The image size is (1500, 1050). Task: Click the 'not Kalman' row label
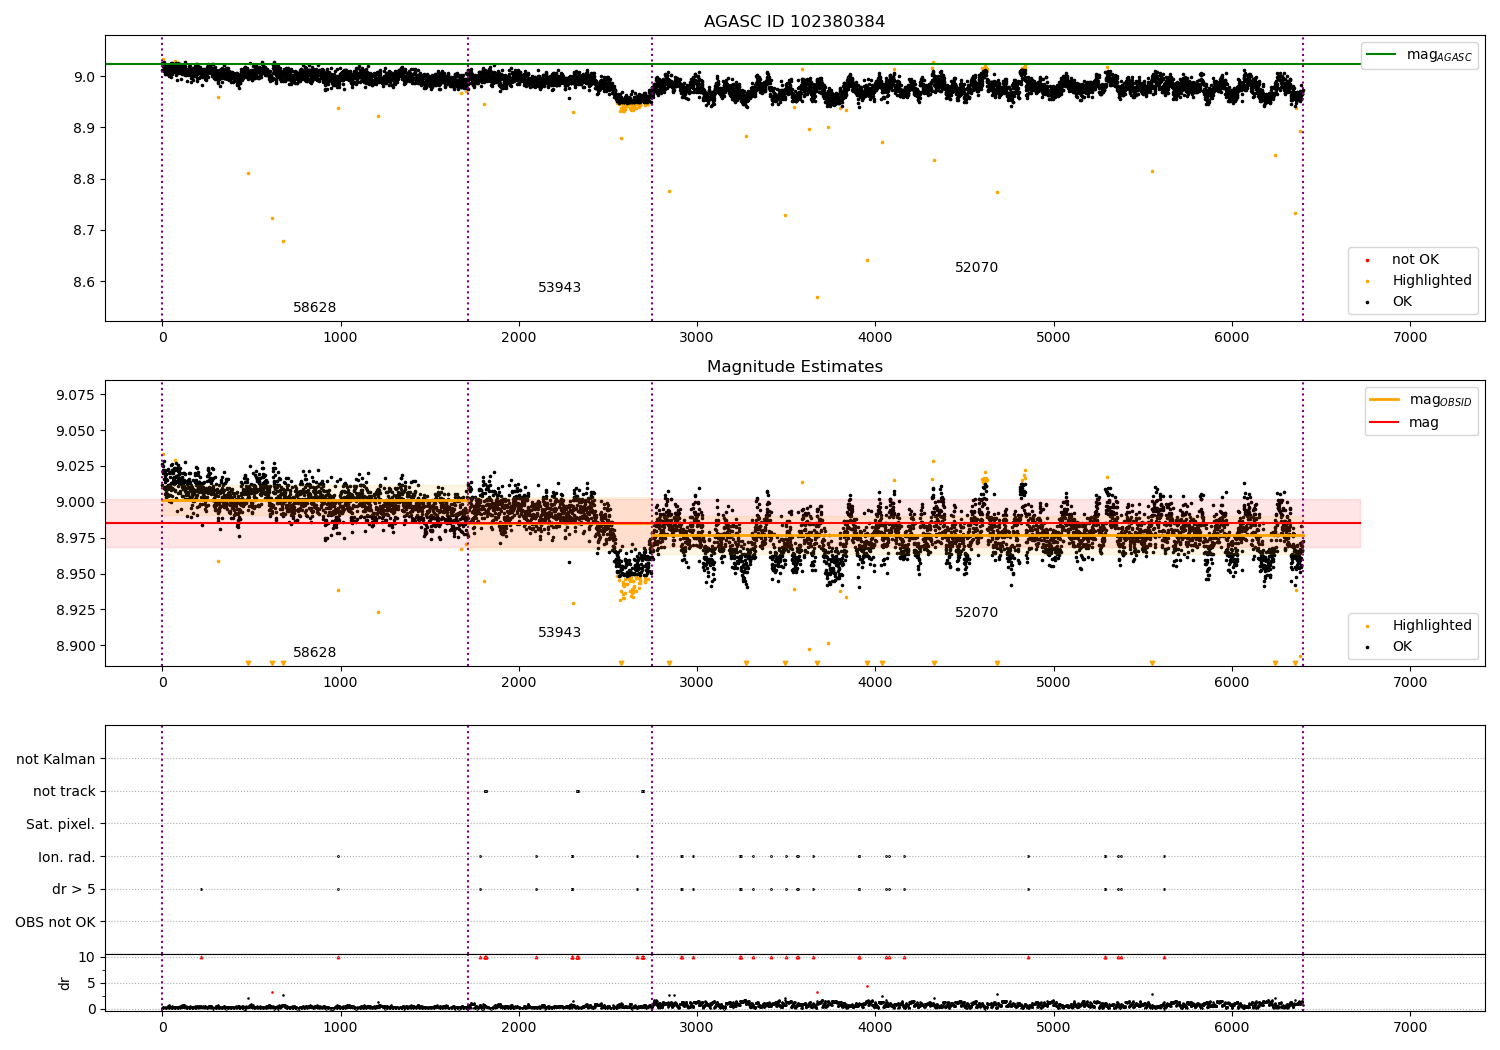[56, 759]
